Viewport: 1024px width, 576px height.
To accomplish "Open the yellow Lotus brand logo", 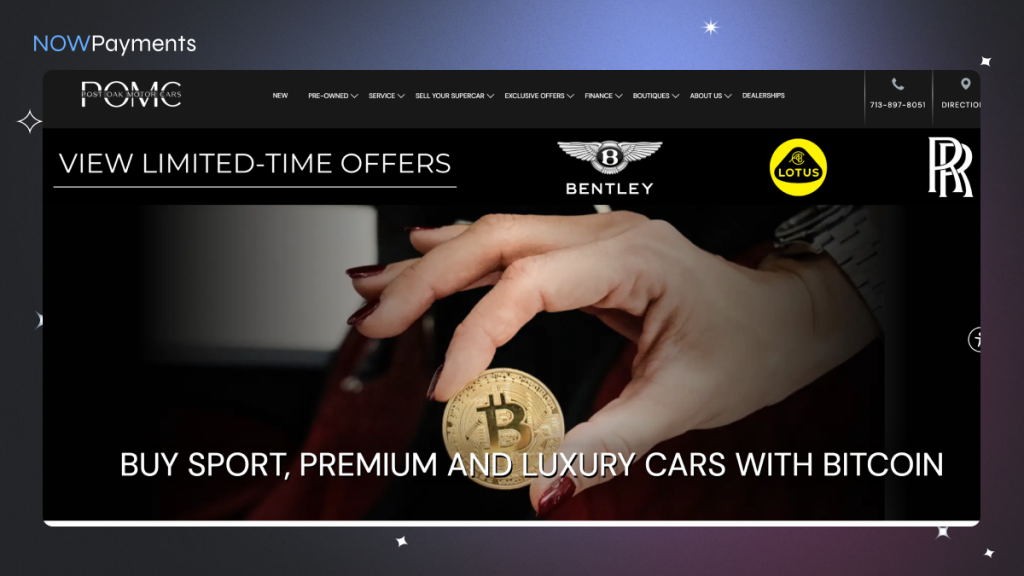I will (798, 167).
